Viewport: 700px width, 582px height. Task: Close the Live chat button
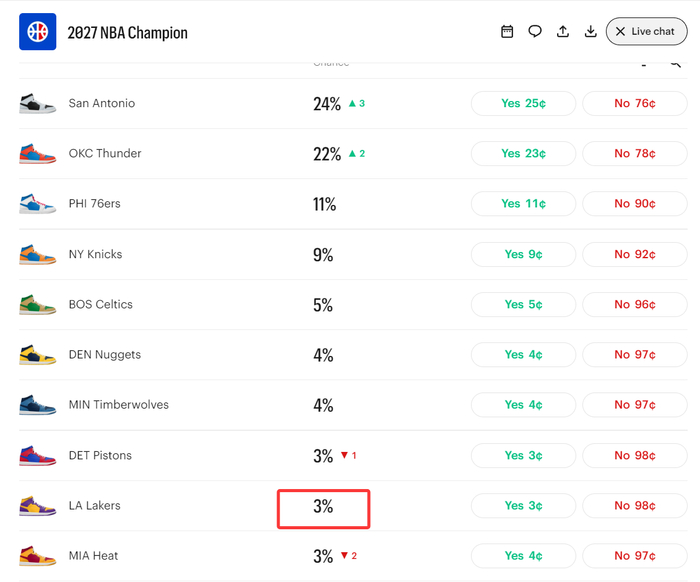(646, 31)
